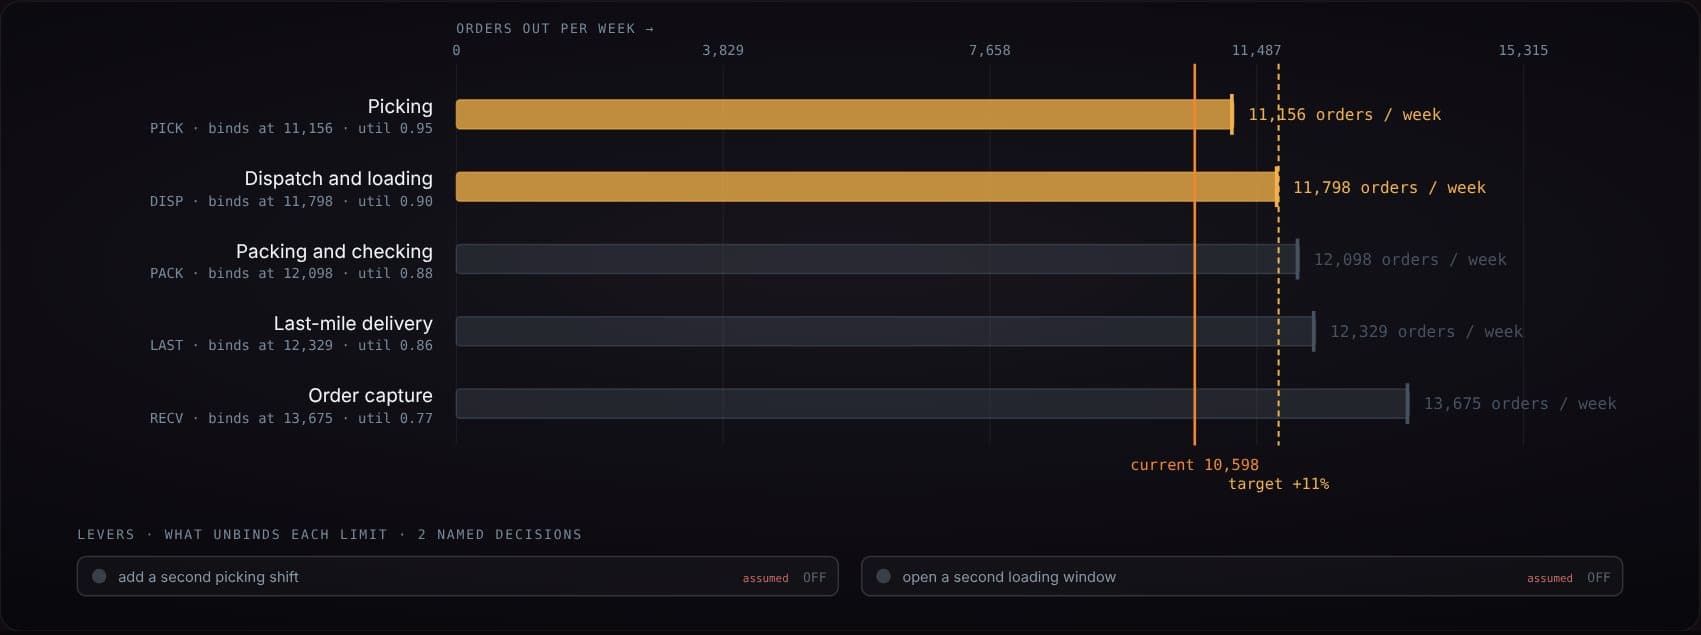
Task: Click the '11,156 orders / week' value
Action: [x=1344, y=114]
